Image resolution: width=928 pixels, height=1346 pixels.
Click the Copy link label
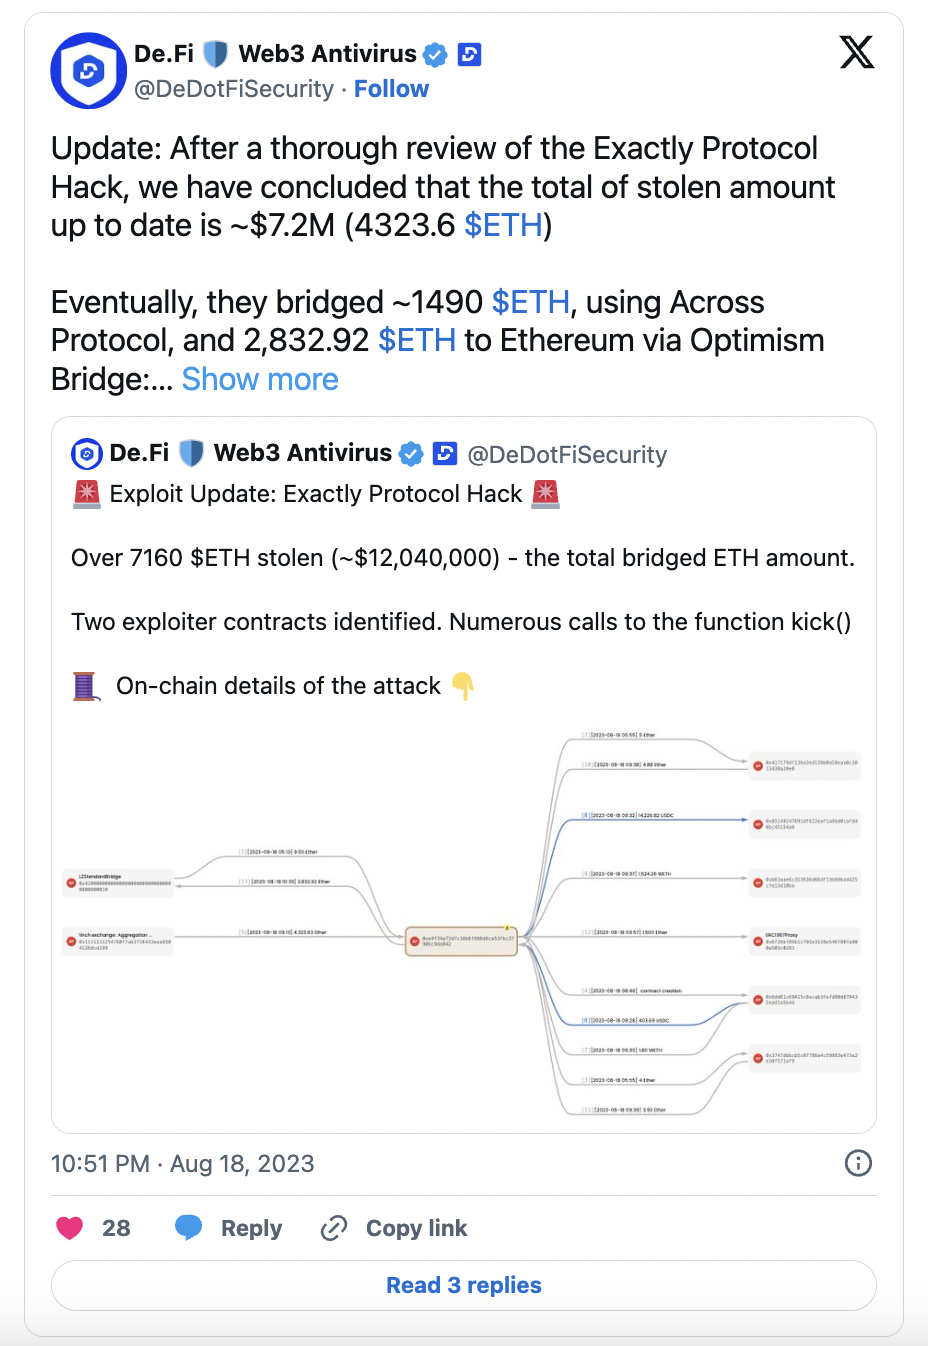click(x=416, y=1228)
